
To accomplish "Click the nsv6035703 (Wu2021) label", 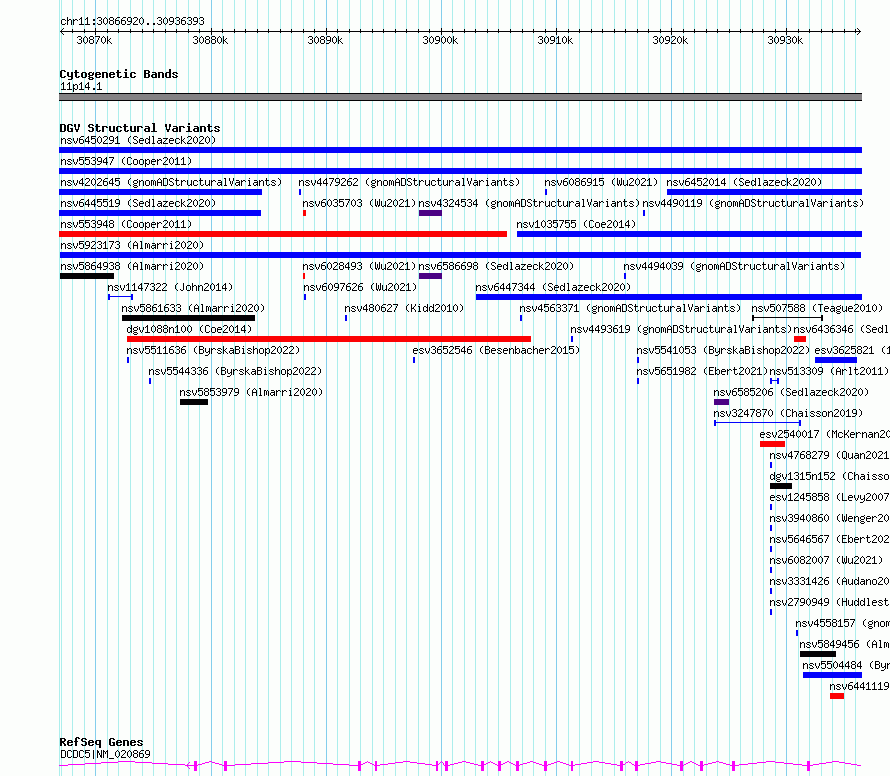I will [x=359, y=203].
